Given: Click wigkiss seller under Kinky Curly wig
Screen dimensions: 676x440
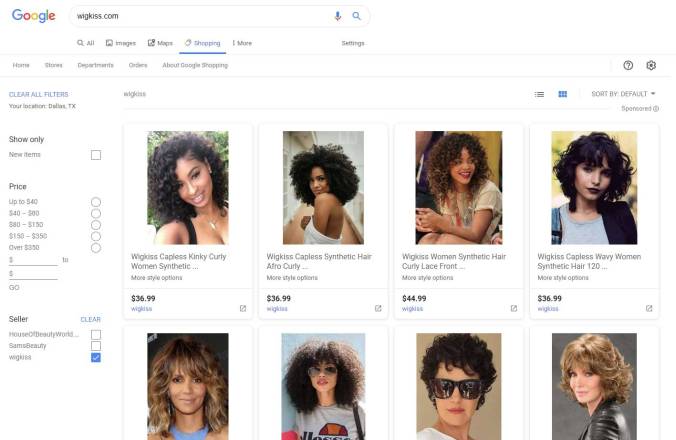Looking at the screenshot, I should (141, 309).
